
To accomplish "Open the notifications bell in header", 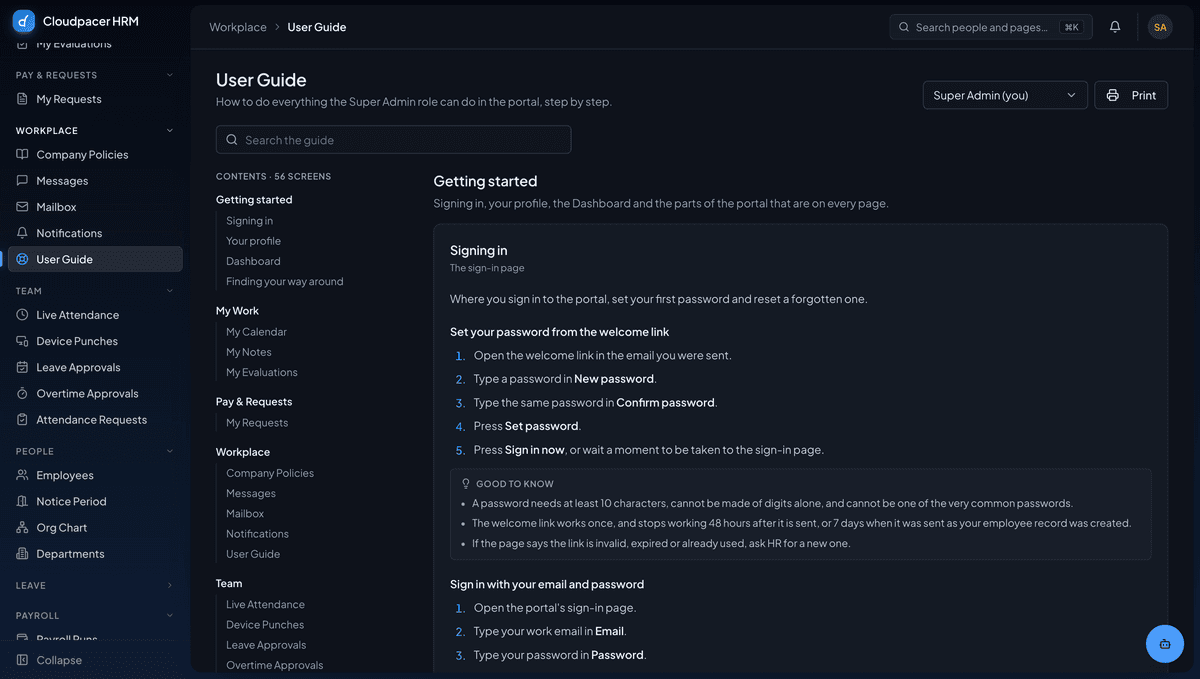I will (1115, 27).
